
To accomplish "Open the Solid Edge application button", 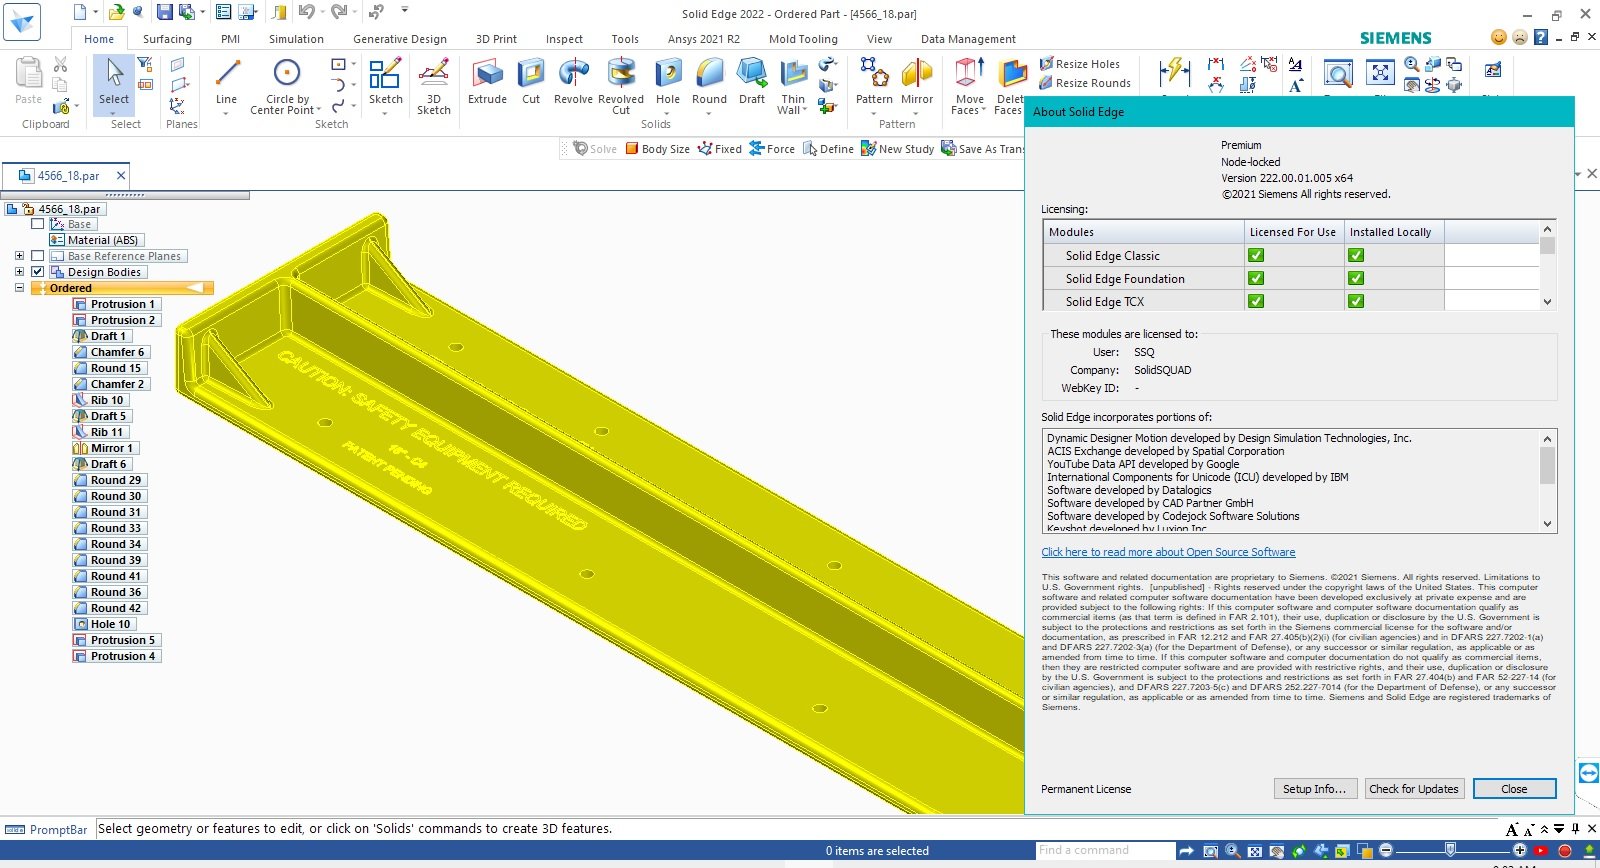I will pyautogui.click(x=21, y=22).
